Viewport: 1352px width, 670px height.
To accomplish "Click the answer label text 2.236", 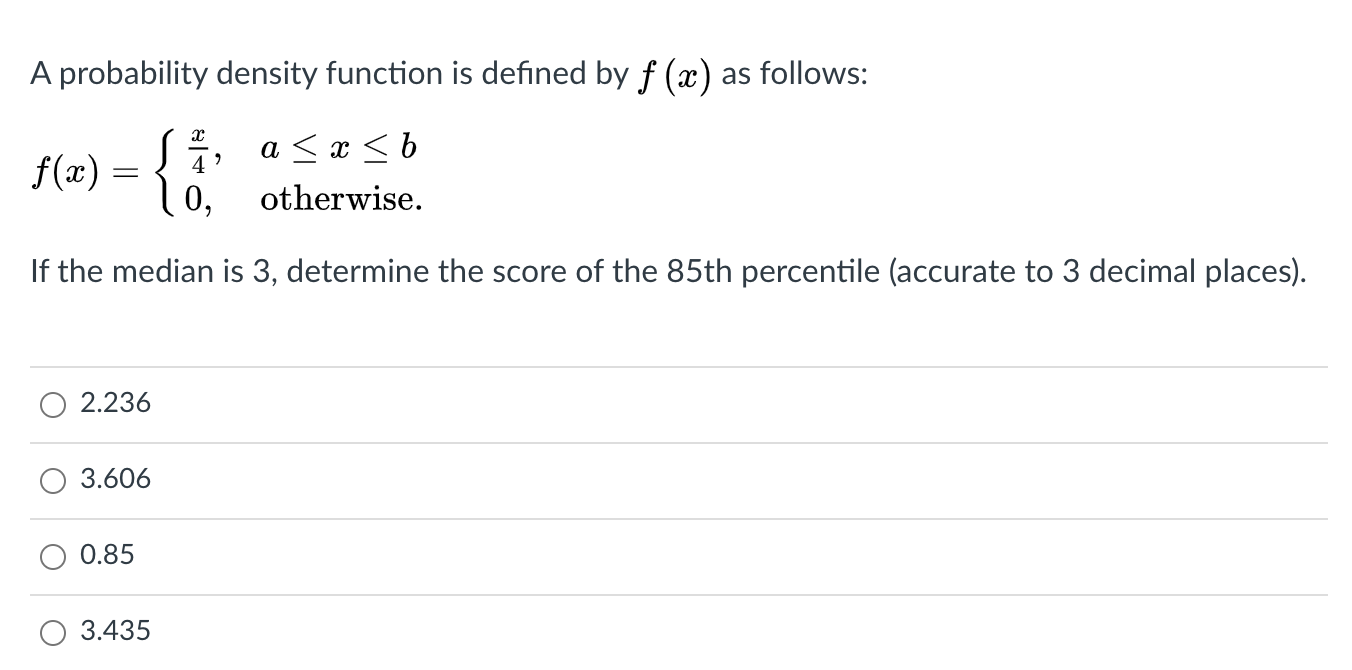I will point(117,404).
